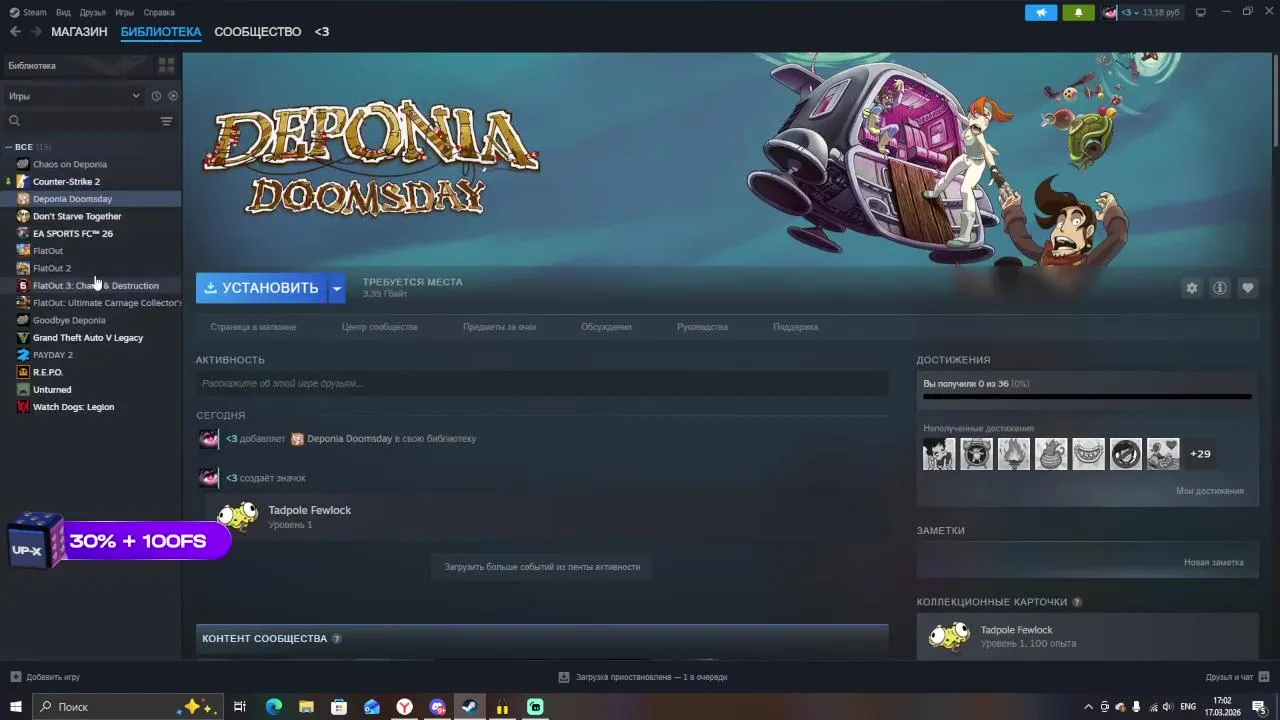Image resolution: width=1280 pixels, height=720 pixels.
Task: Open advanced filter options icon
Action: pyautogui.click(x=166, y=121)
